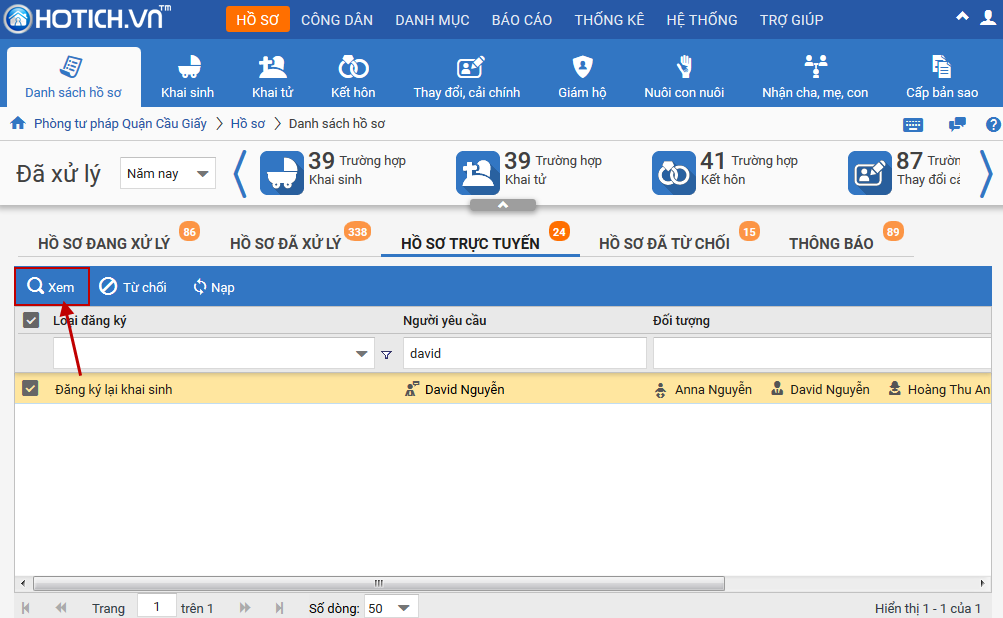The image size is (1003, 618).
Task: Open the BÁO CÁO menu
Action: tap(521, 20)
